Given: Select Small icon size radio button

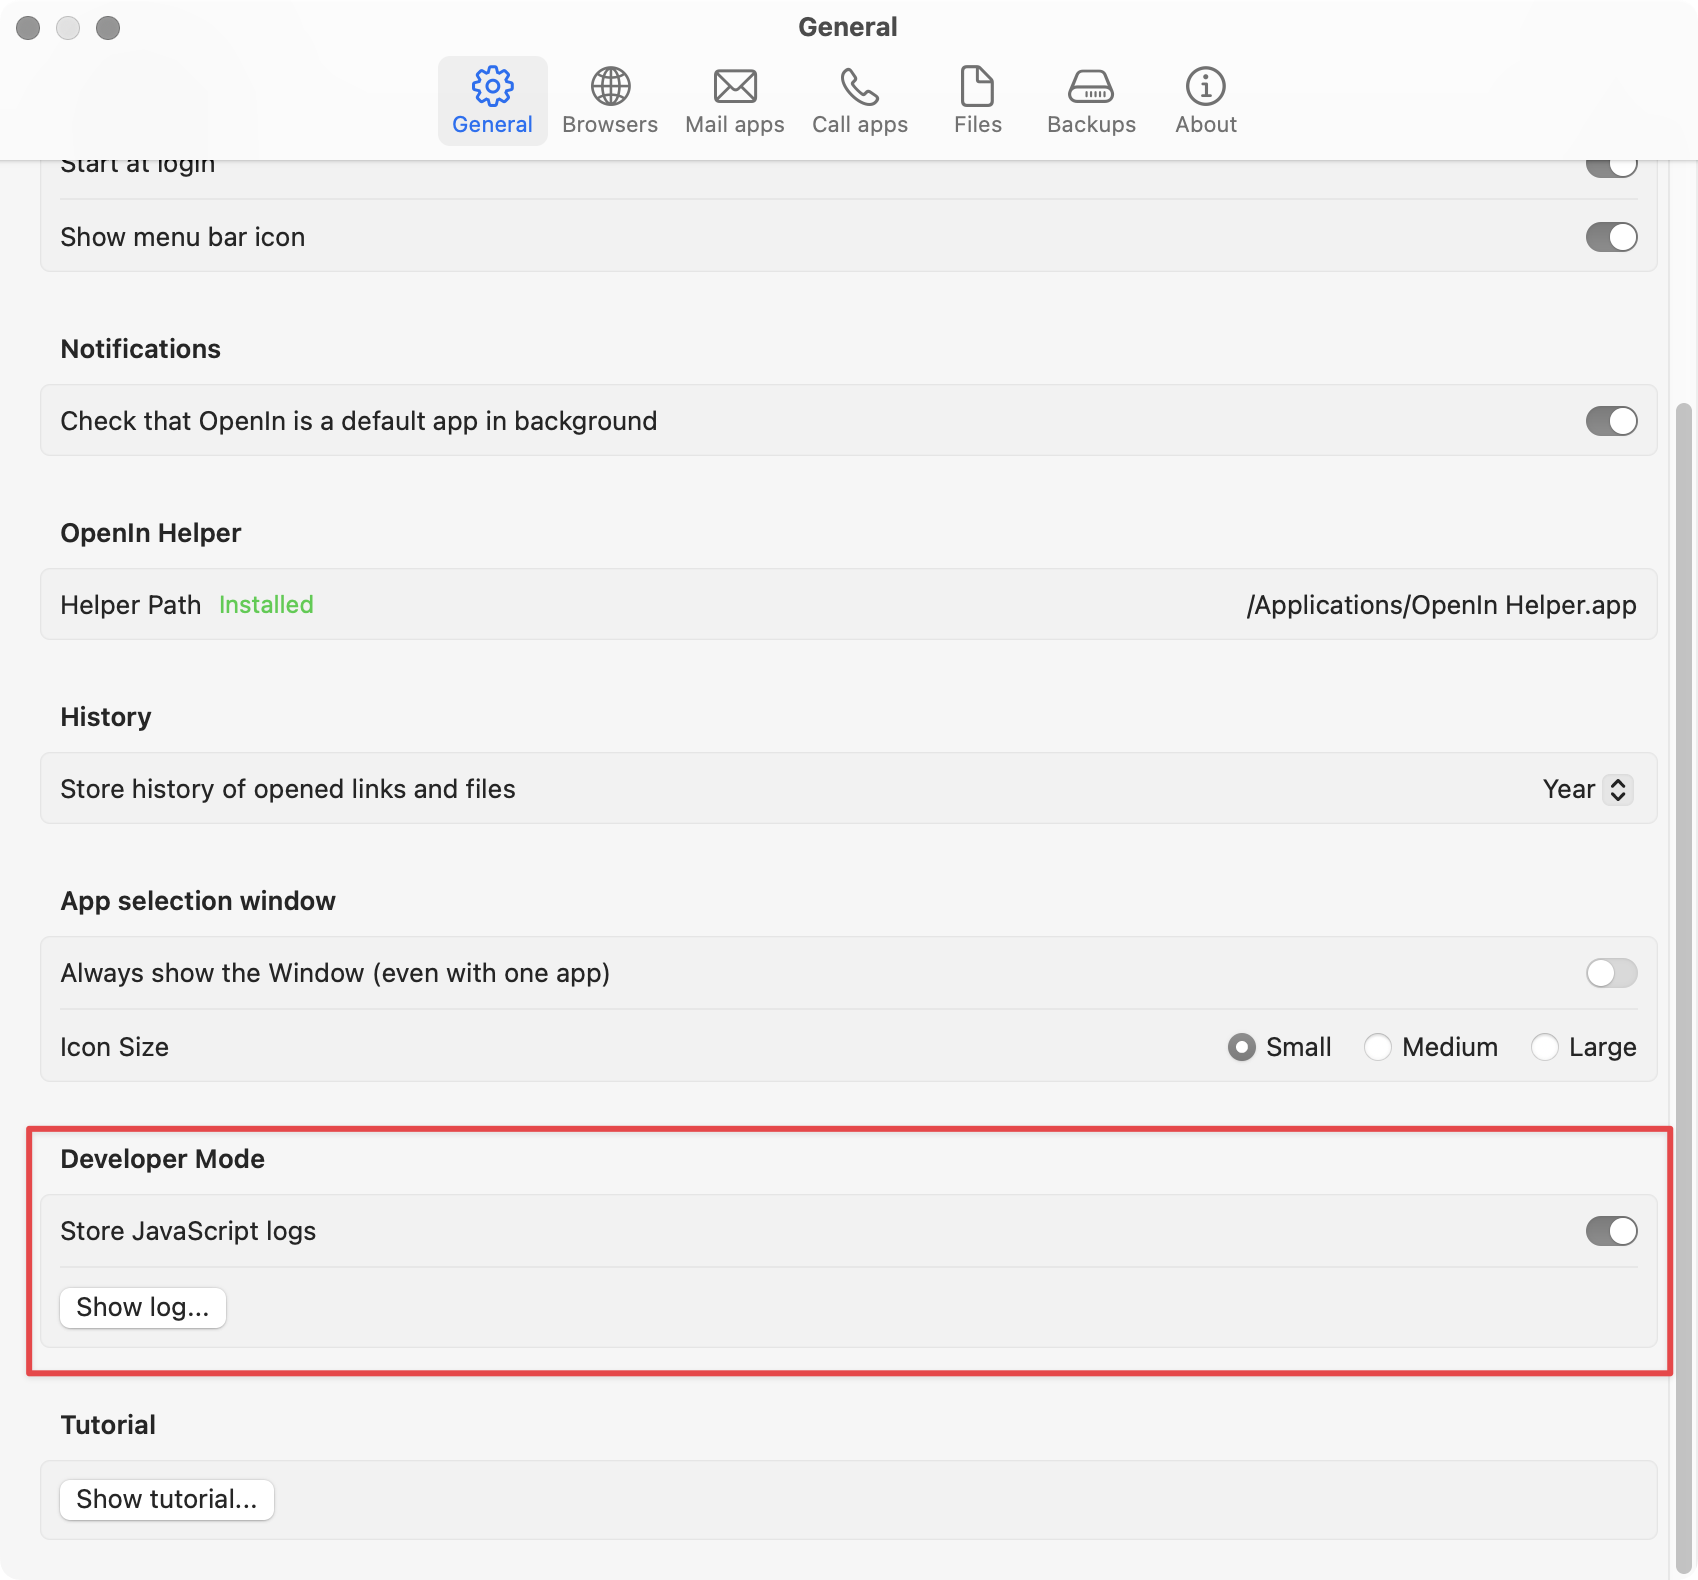Looking at the screenshot, I should click(x=1242, y=1047).
